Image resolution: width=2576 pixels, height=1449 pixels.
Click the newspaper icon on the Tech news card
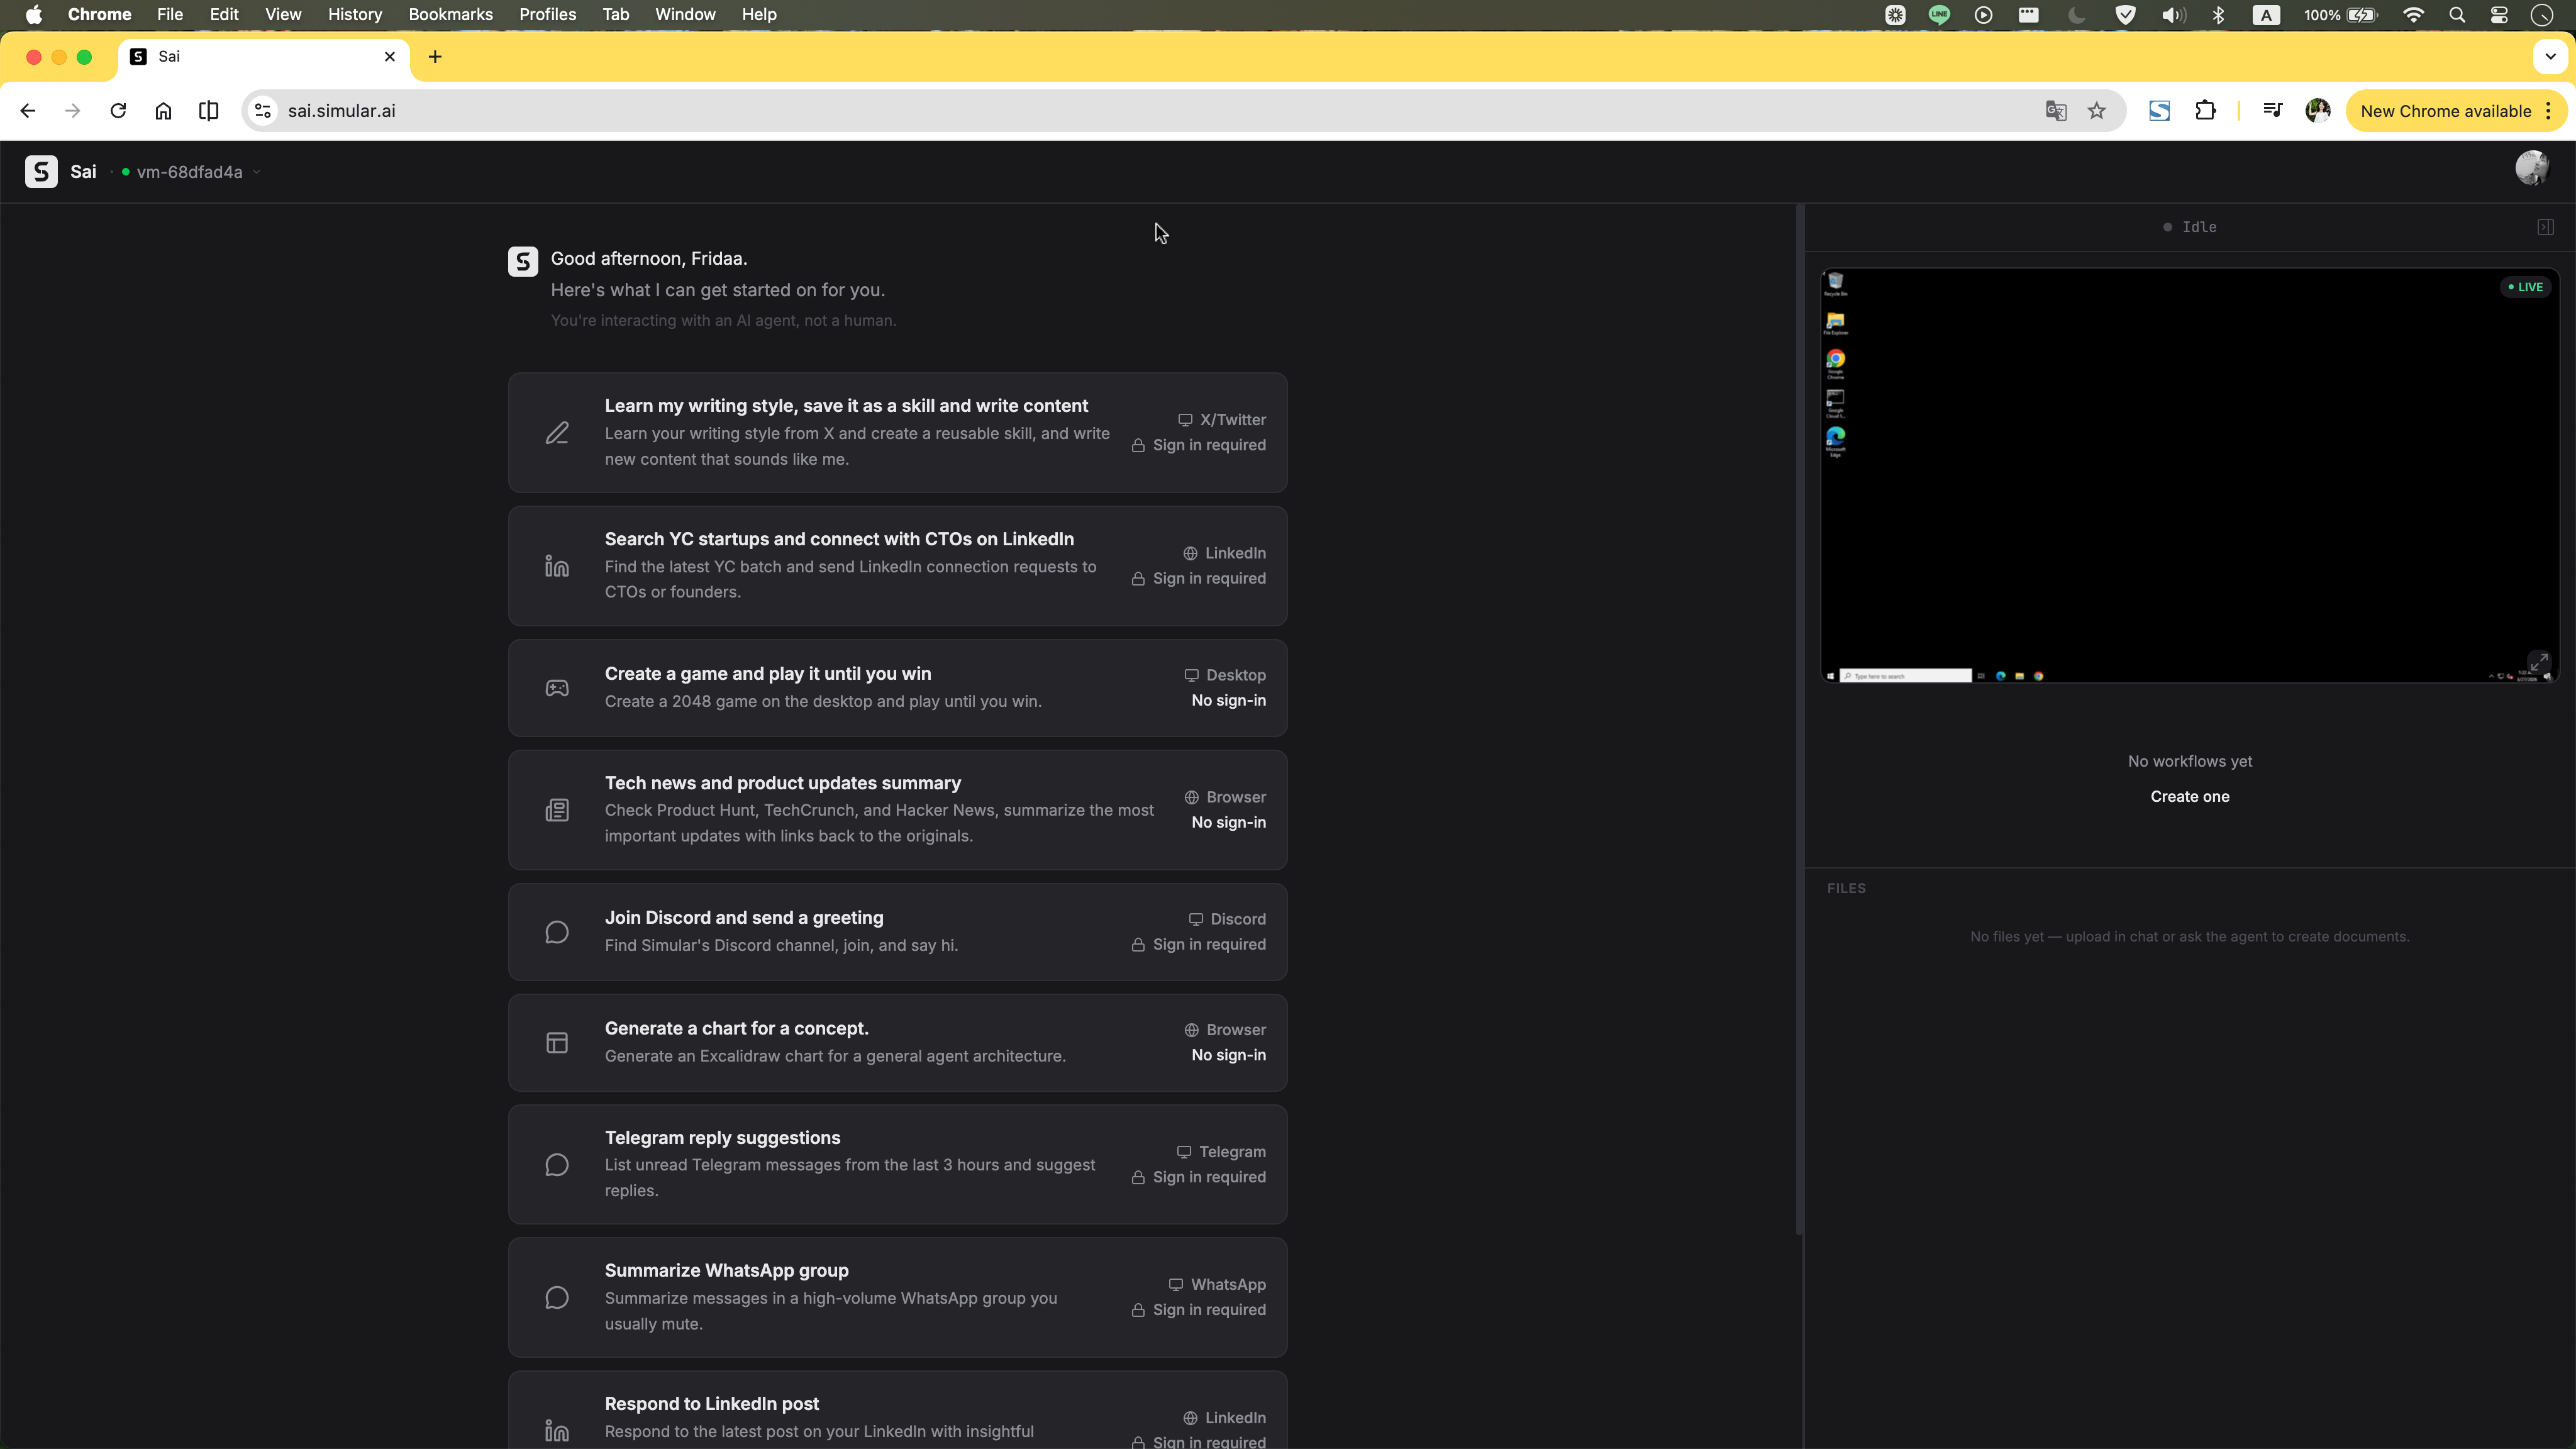click(557, 810)
